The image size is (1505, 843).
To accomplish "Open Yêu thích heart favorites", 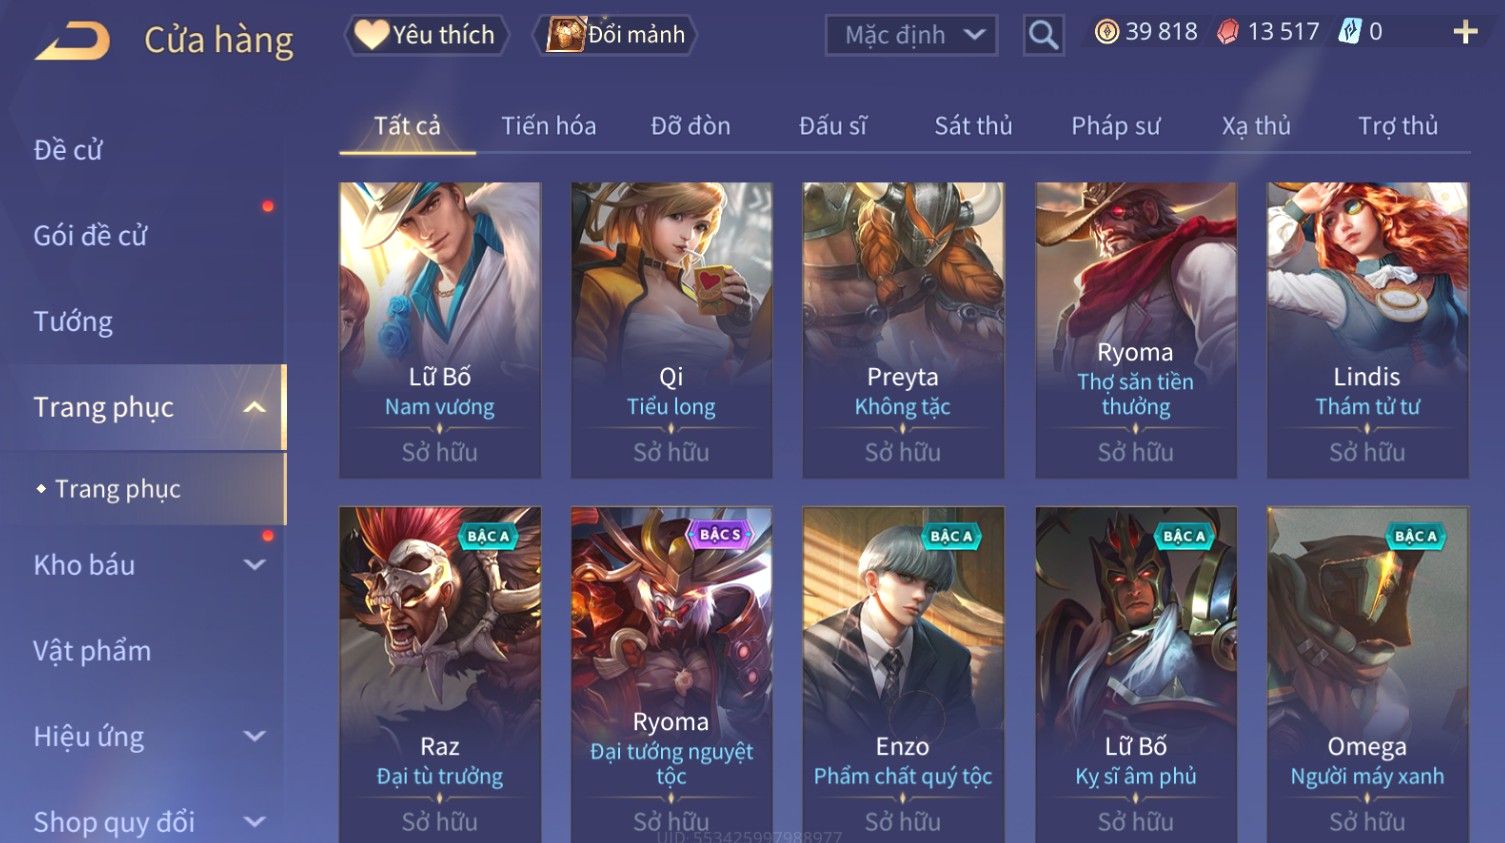I will (426, 35).
